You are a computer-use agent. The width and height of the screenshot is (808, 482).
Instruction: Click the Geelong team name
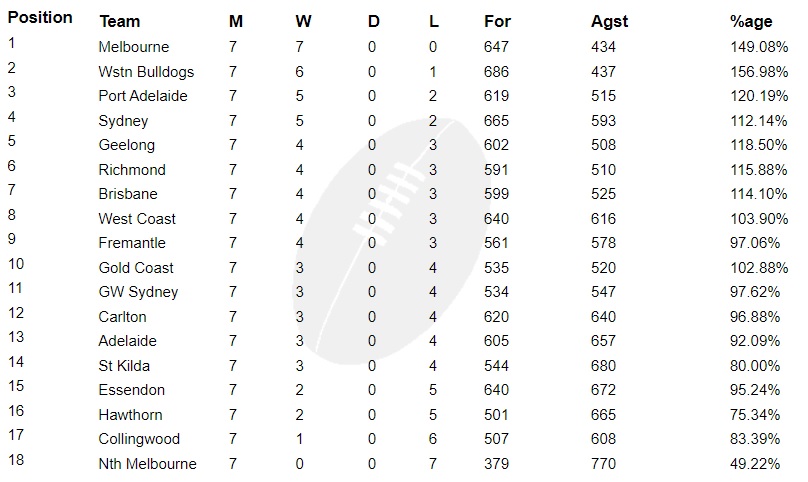tap(127, 145)
